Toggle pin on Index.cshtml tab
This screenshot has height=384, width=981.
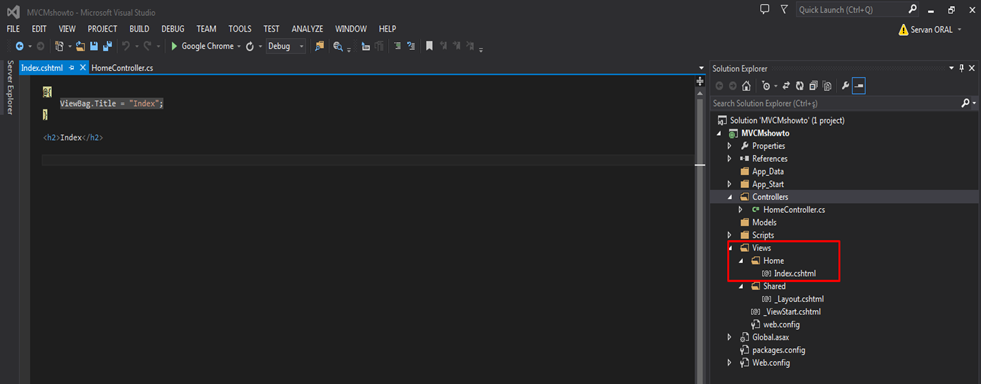point(72,68)
